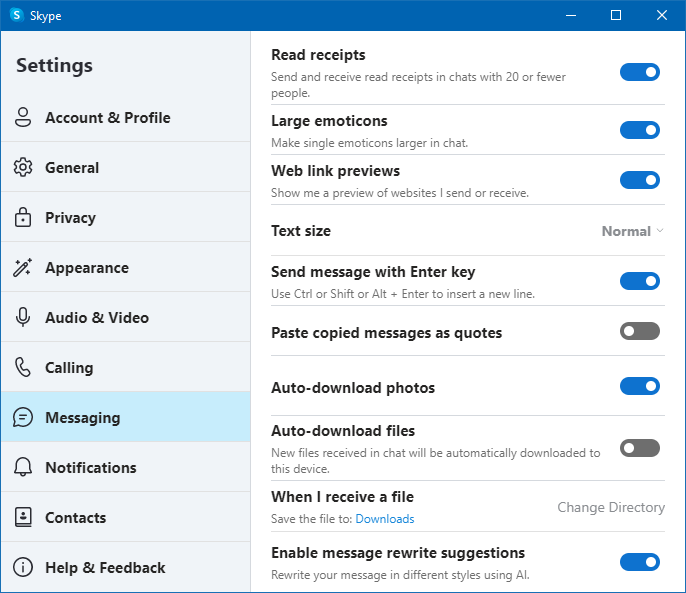Click the Calling phone icon

23,367
